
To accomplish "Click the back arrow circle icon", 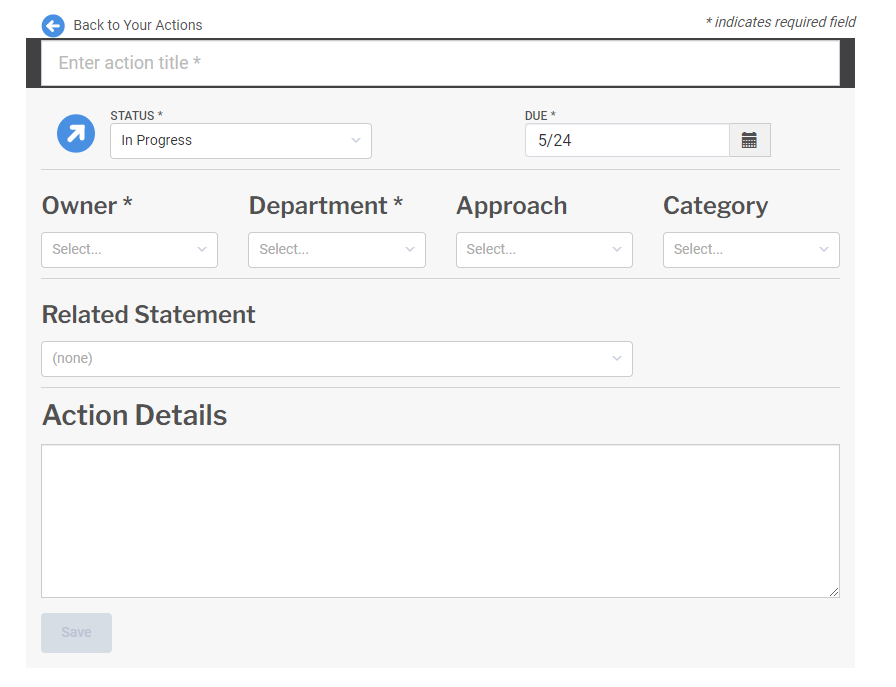I will pyautogui.click(x=53, y=25).
